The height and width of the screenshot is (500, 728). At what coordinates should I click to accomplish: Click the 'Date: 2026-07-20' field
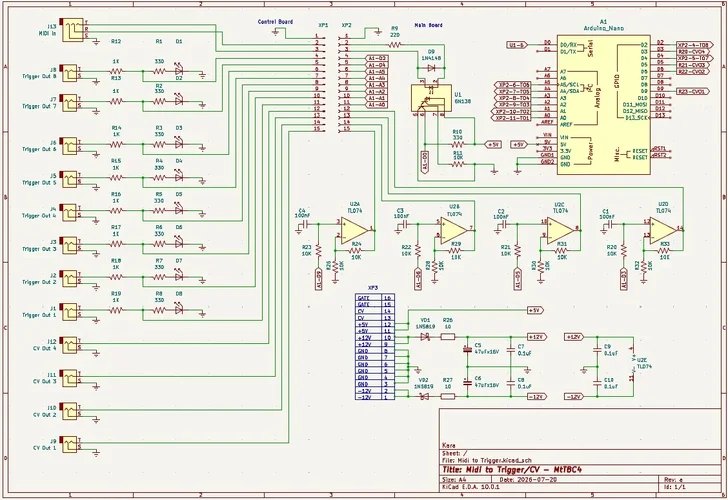[528, 480]
